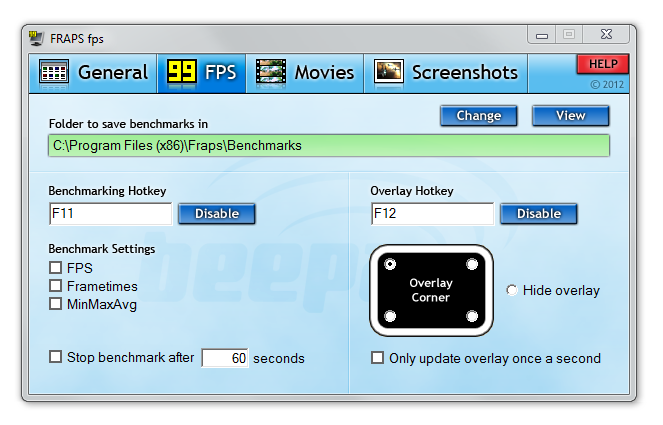Disable the Overlay Hotkey F12
The height and width of the screenshot is (425, 663).
point(539,214)
